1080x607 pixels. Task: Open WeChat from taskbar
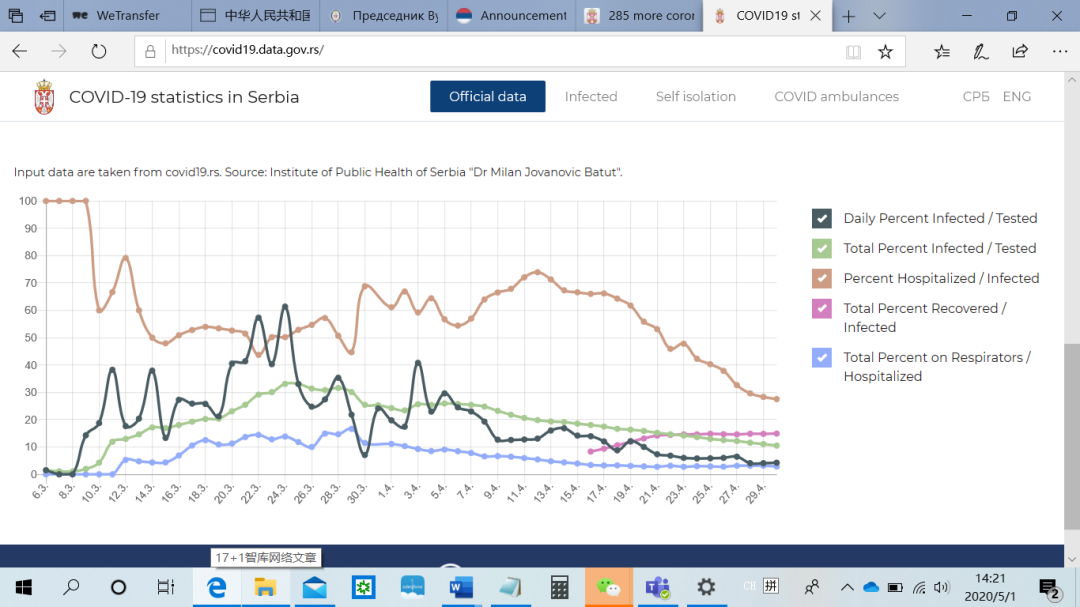608,587
